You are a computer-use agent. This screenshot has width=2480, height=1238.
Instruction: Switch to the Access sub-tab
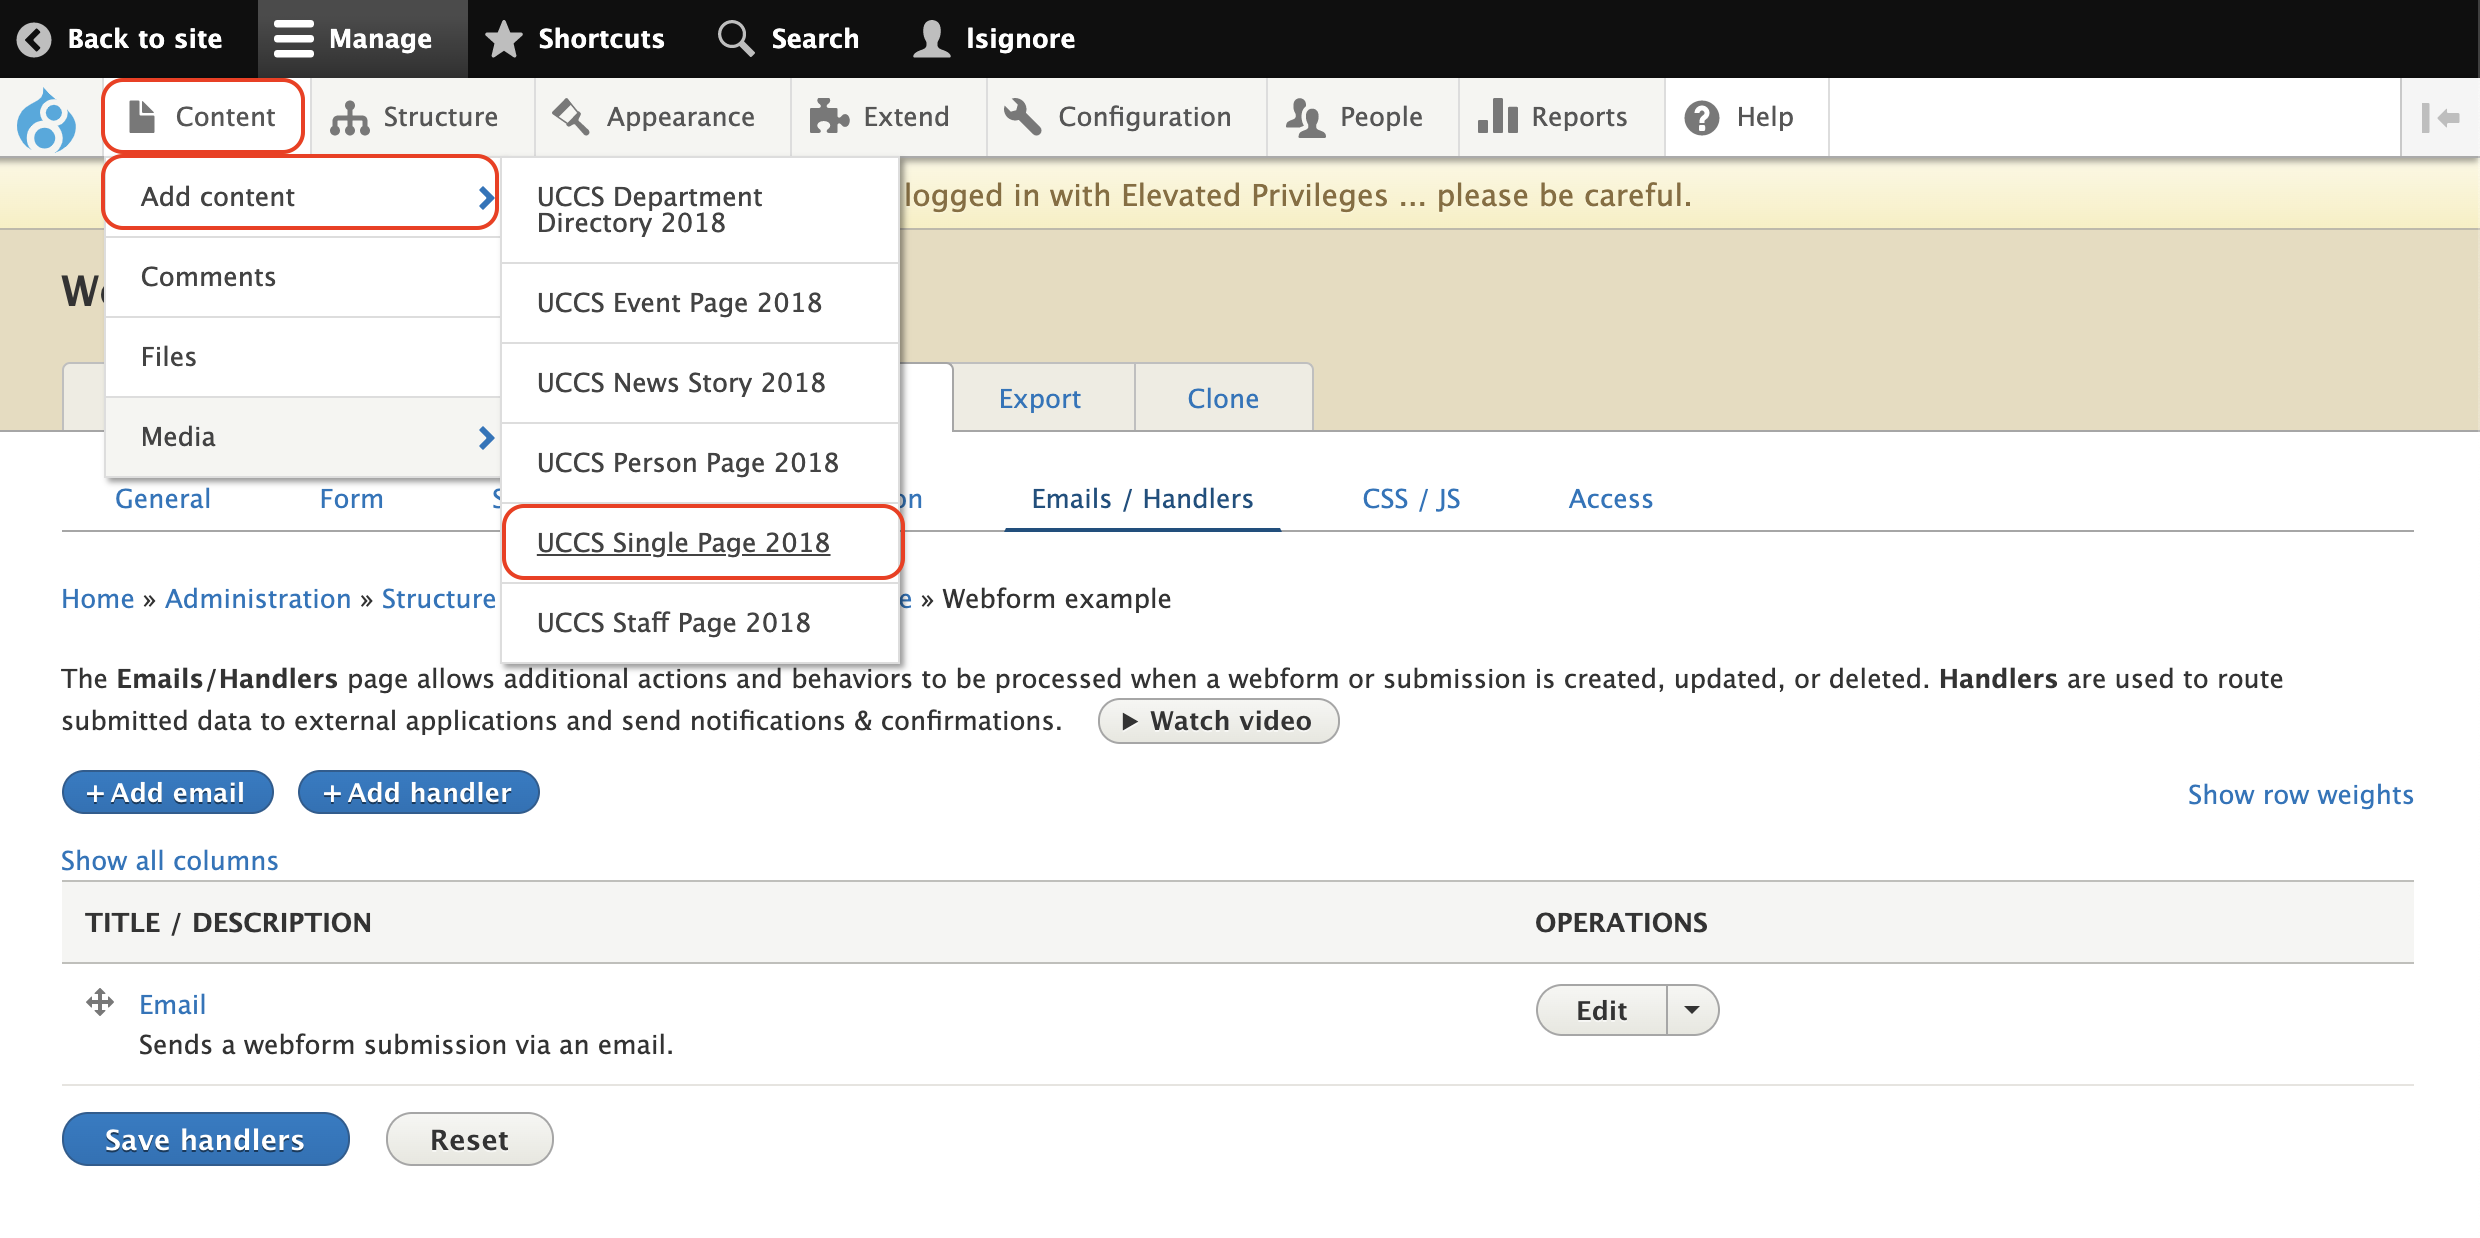[x=1610, y=499]
